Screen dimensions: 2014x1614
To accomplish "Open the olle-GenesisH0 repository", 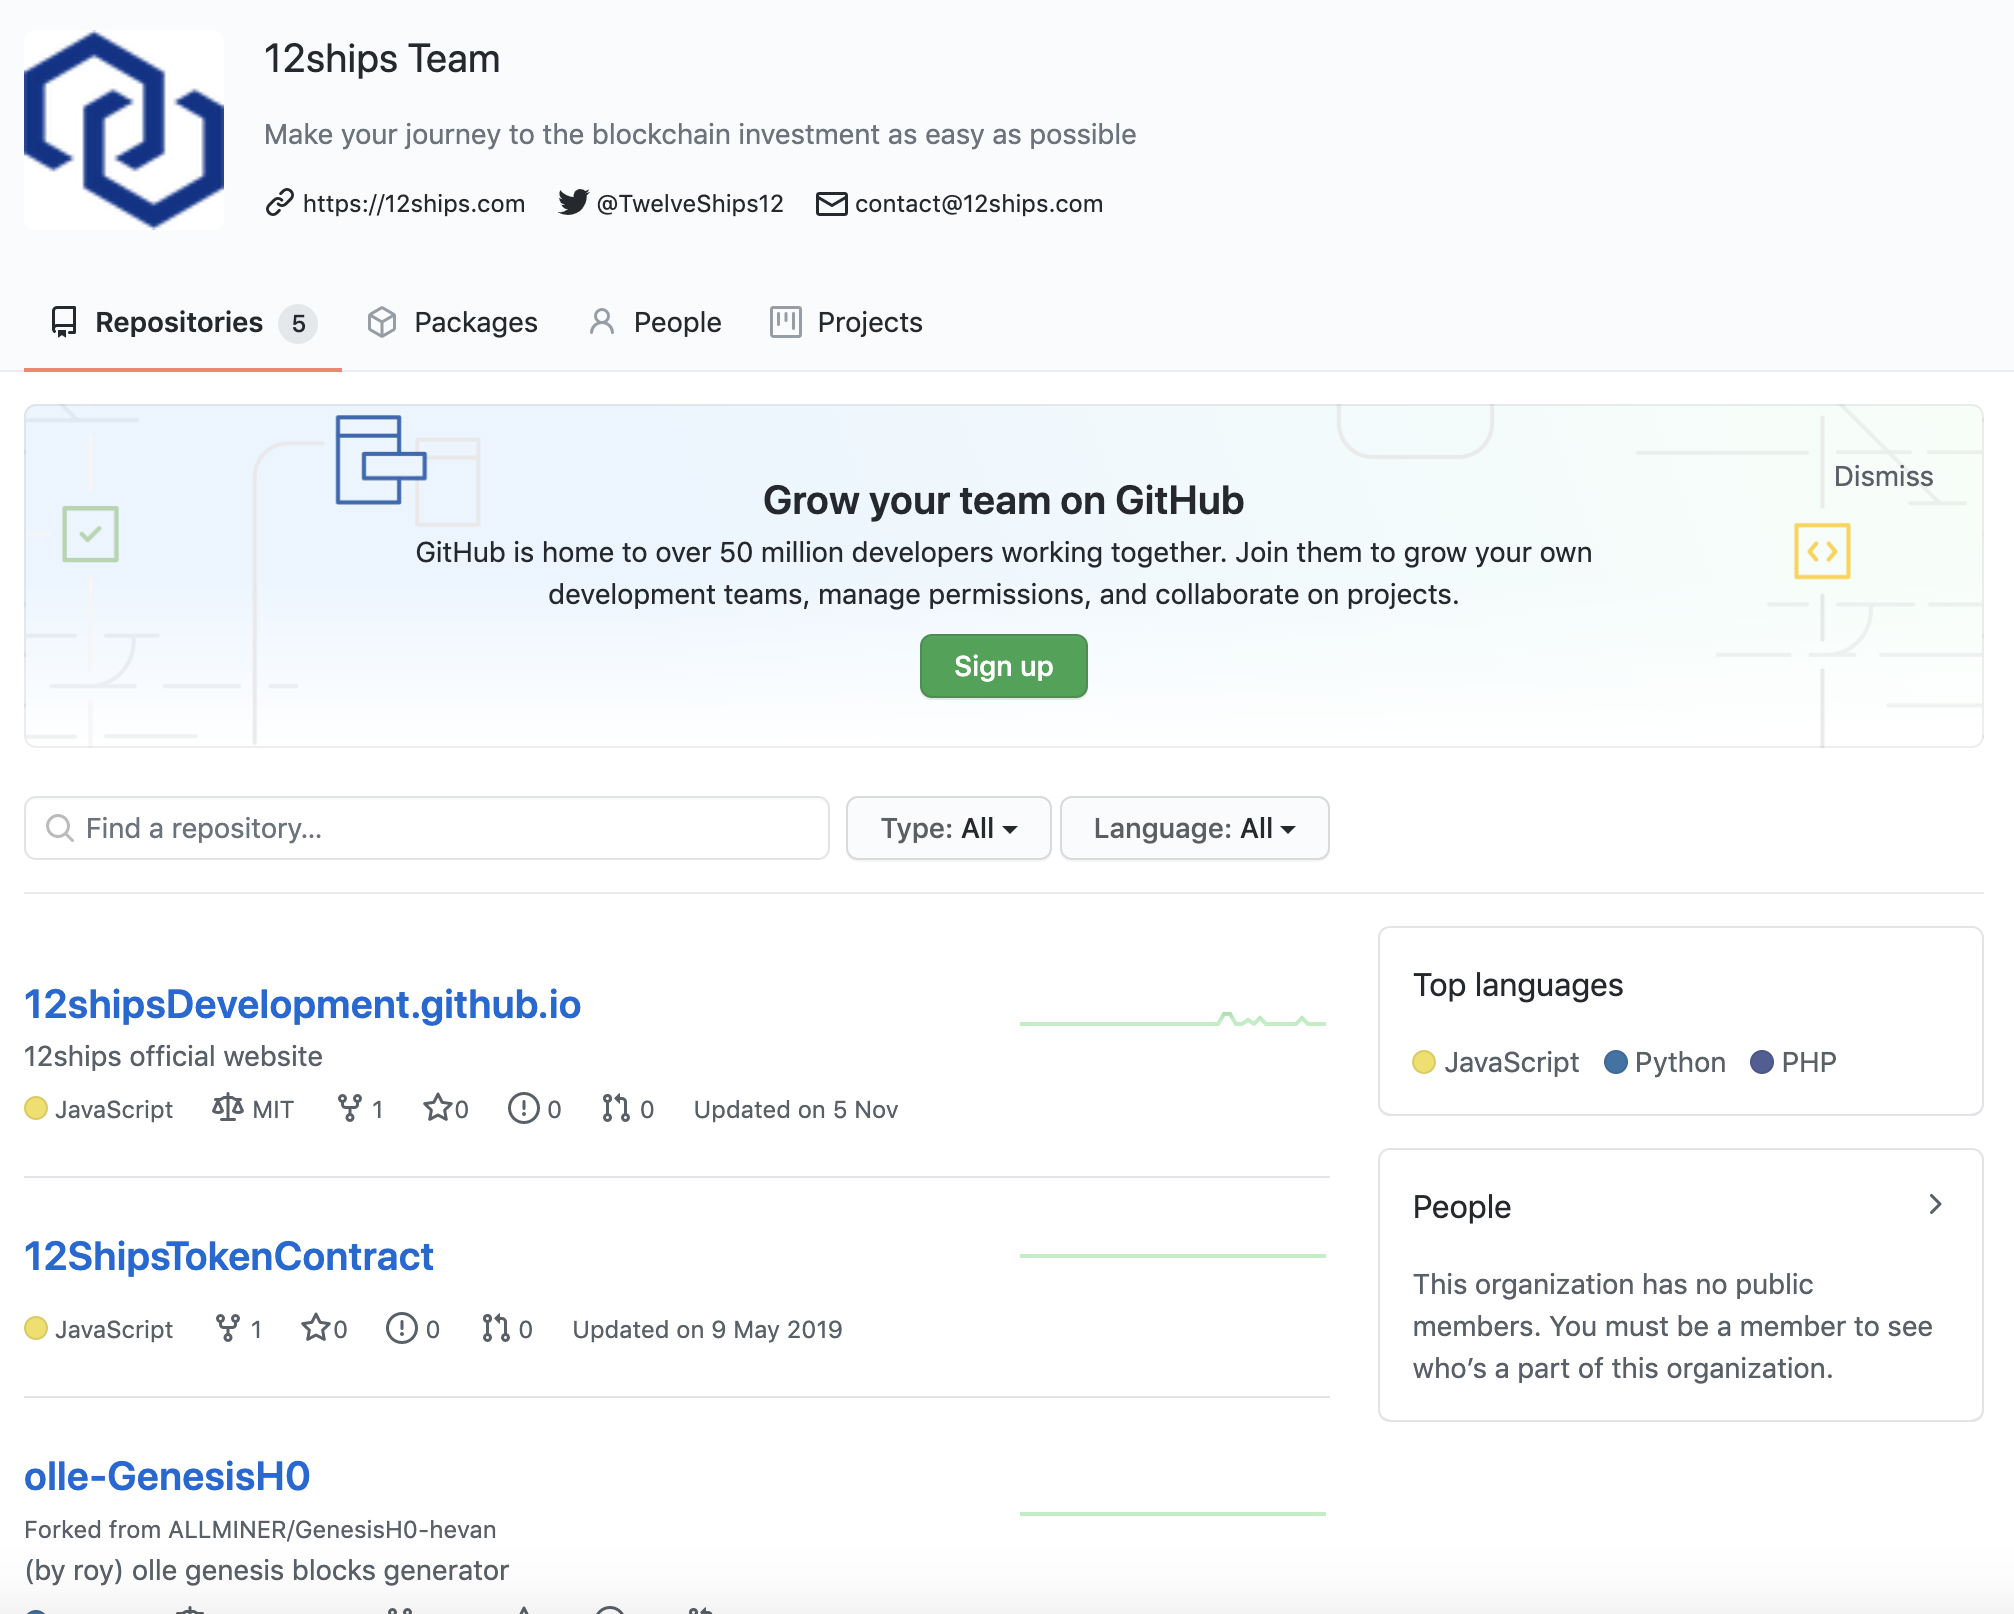I will pos(167,1476).
